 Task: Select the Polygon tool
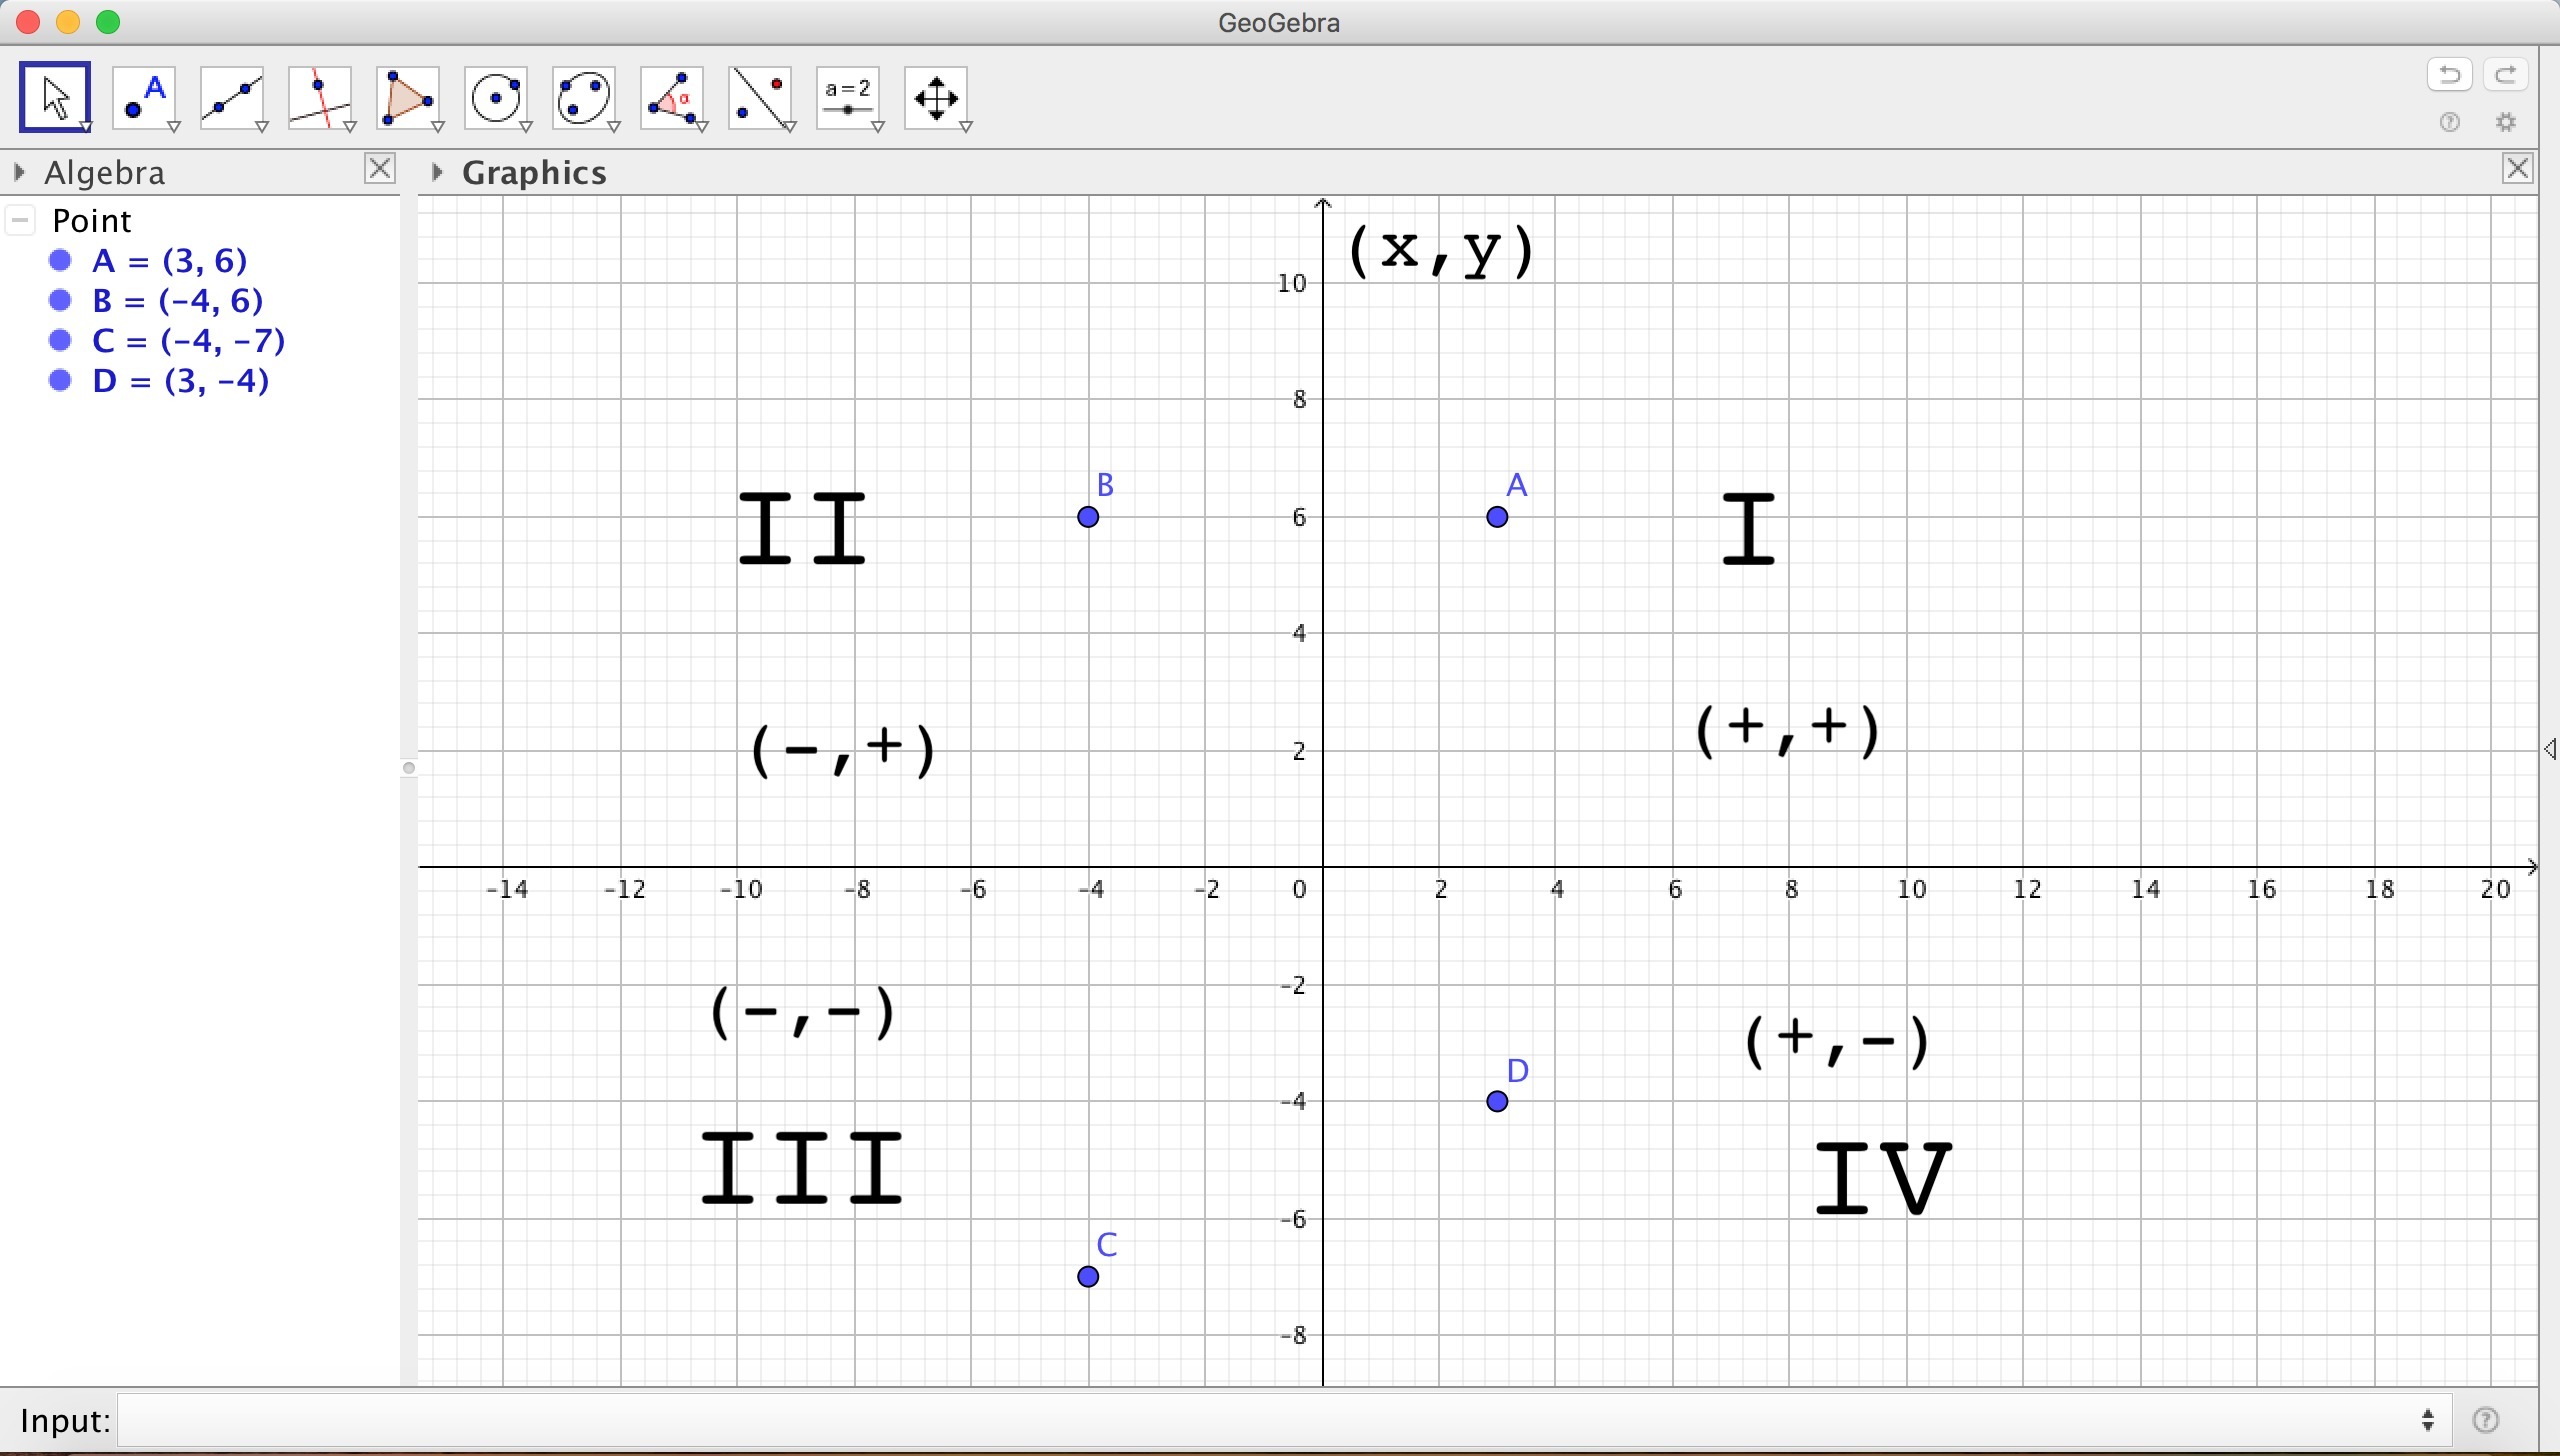(x=408, y=98)
